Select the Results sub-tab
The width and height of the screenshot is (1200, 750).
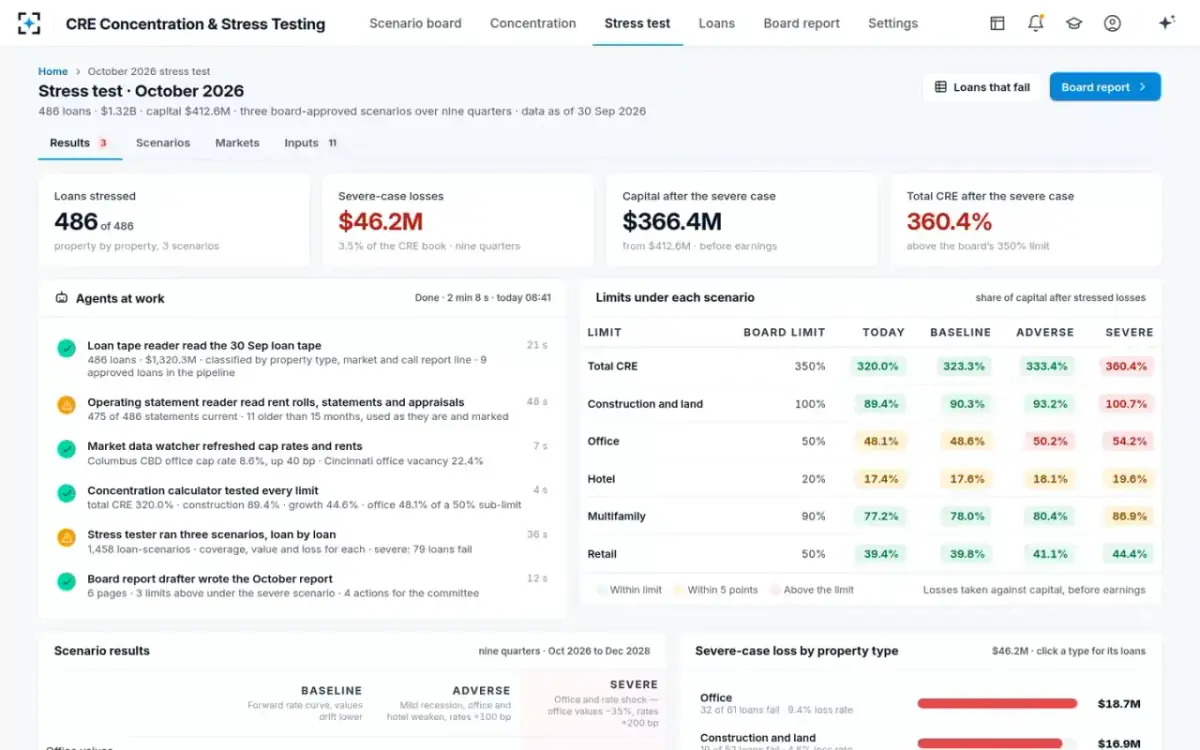point(80,143)
